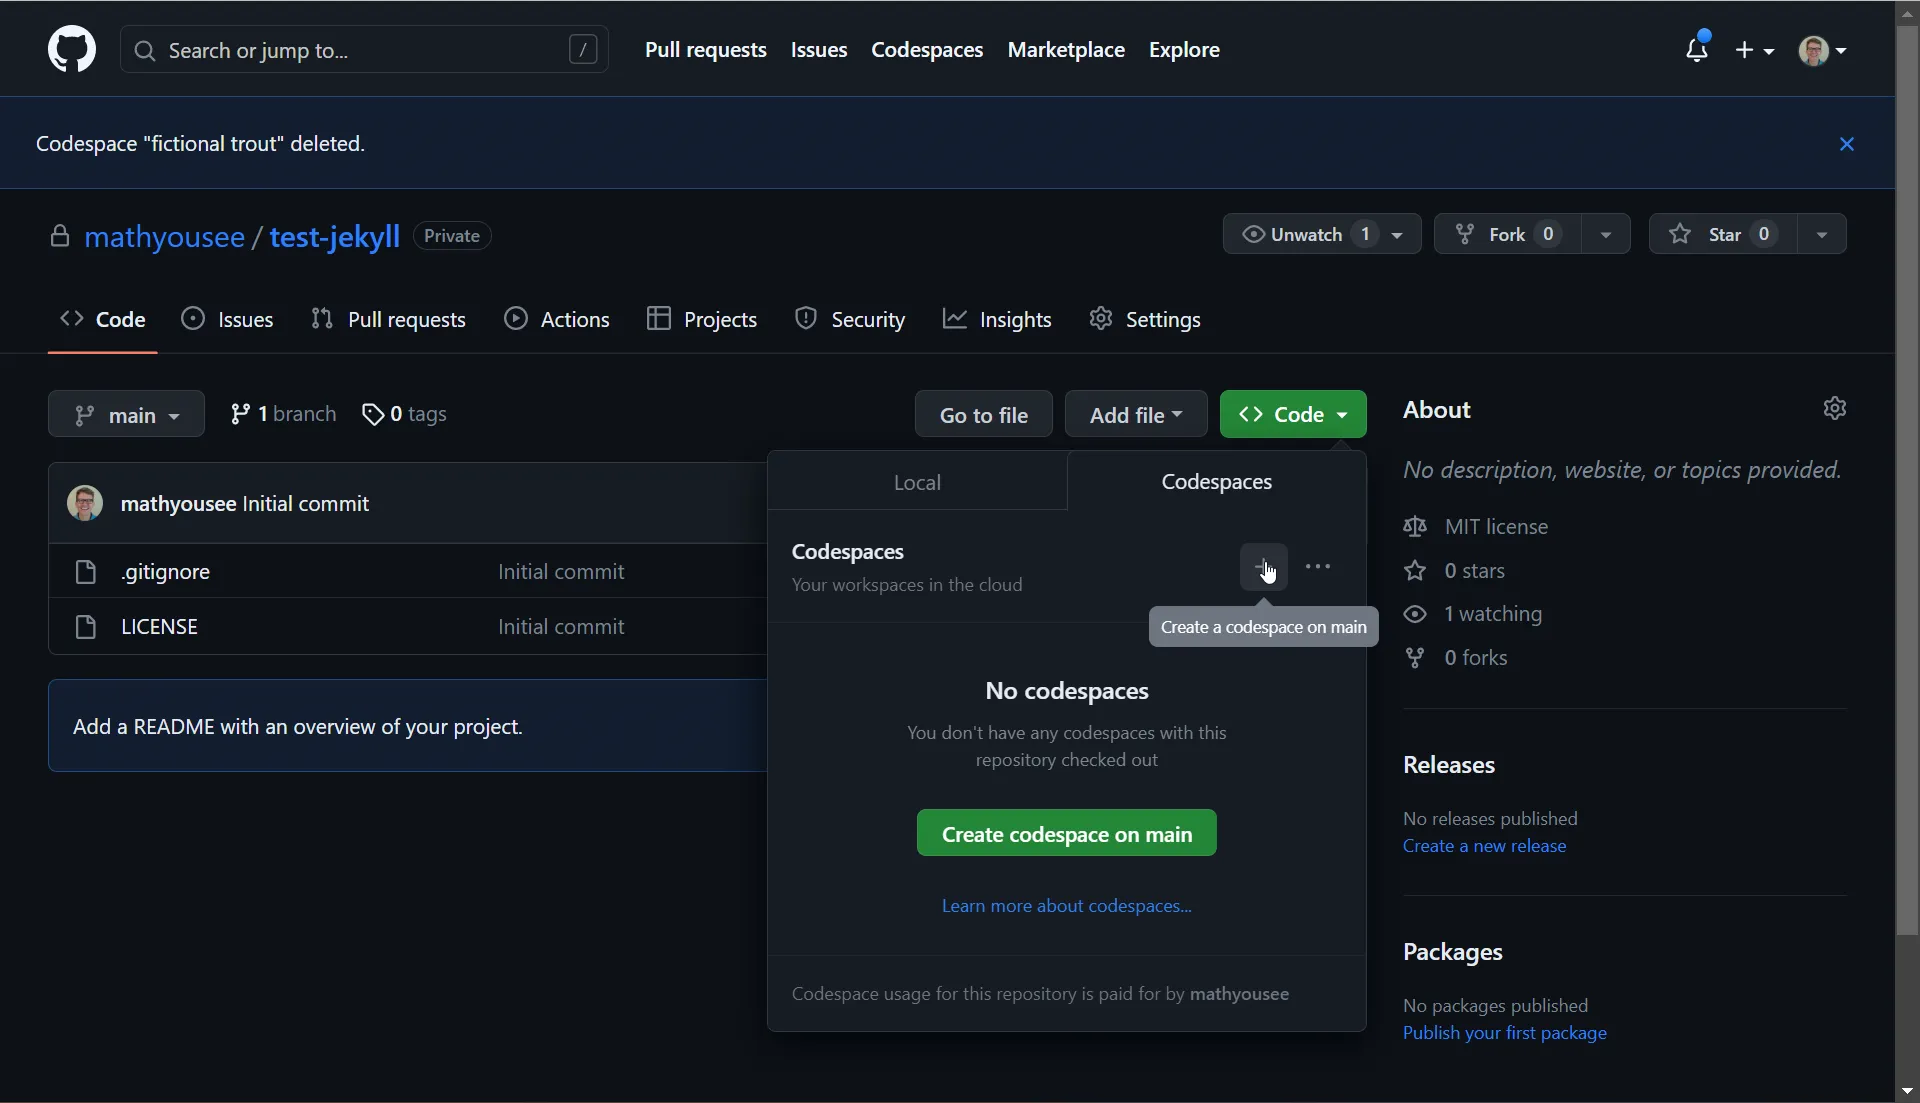Click Create codespace on main button
The image size is (1920, 1103).
(1067, 831)
